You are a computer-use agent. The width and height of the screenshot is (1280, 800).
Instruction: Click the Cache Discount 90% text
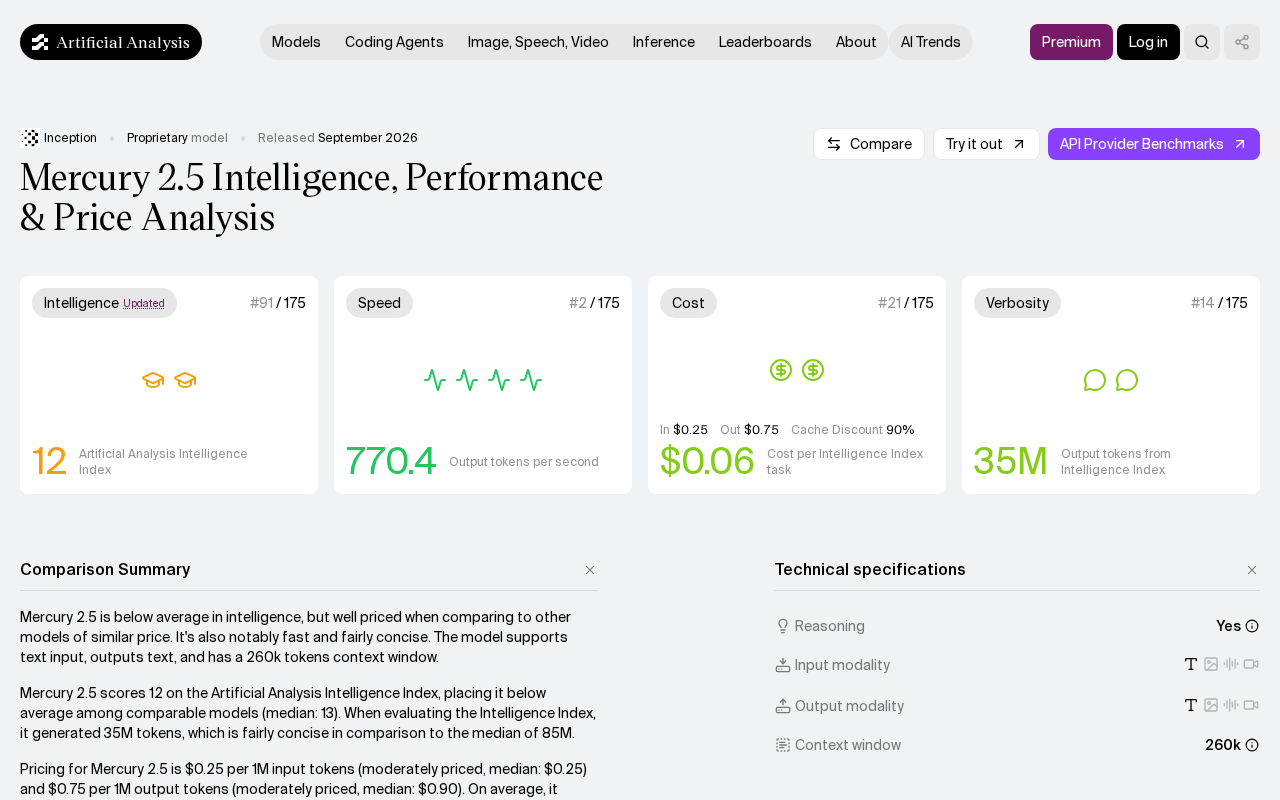[853, 430]
